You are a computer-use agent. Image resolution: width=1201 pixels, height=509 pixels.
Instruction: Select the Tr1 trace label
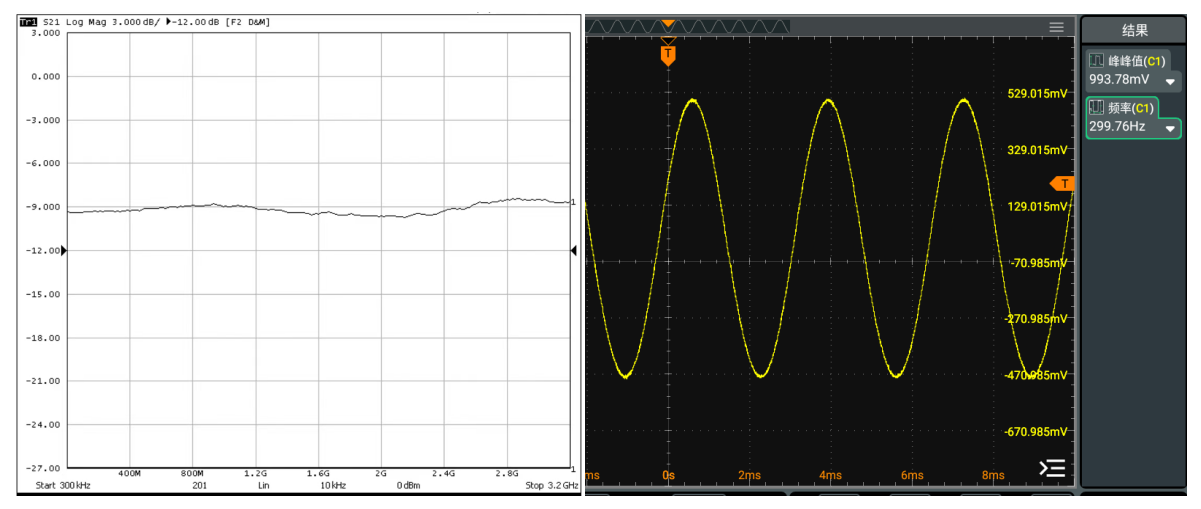click(x=29, y=21)
